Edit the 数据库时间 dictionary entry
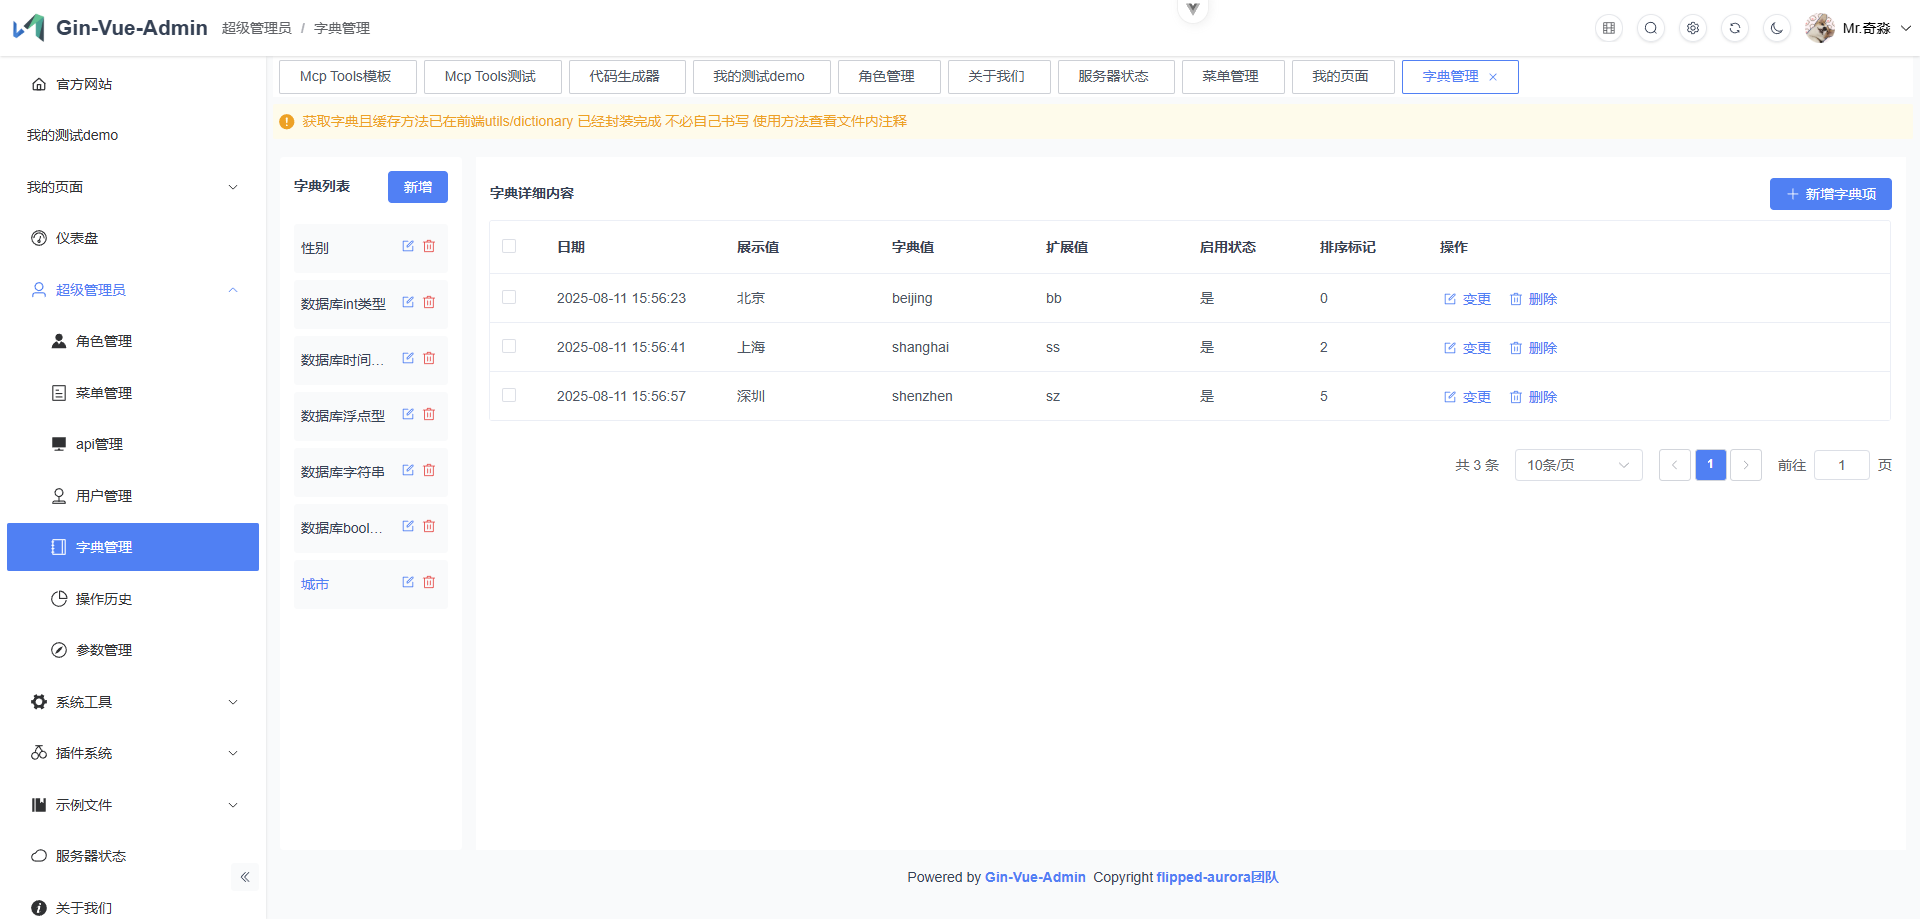Viewport: 1920px width, 919px height. (408, 358)
